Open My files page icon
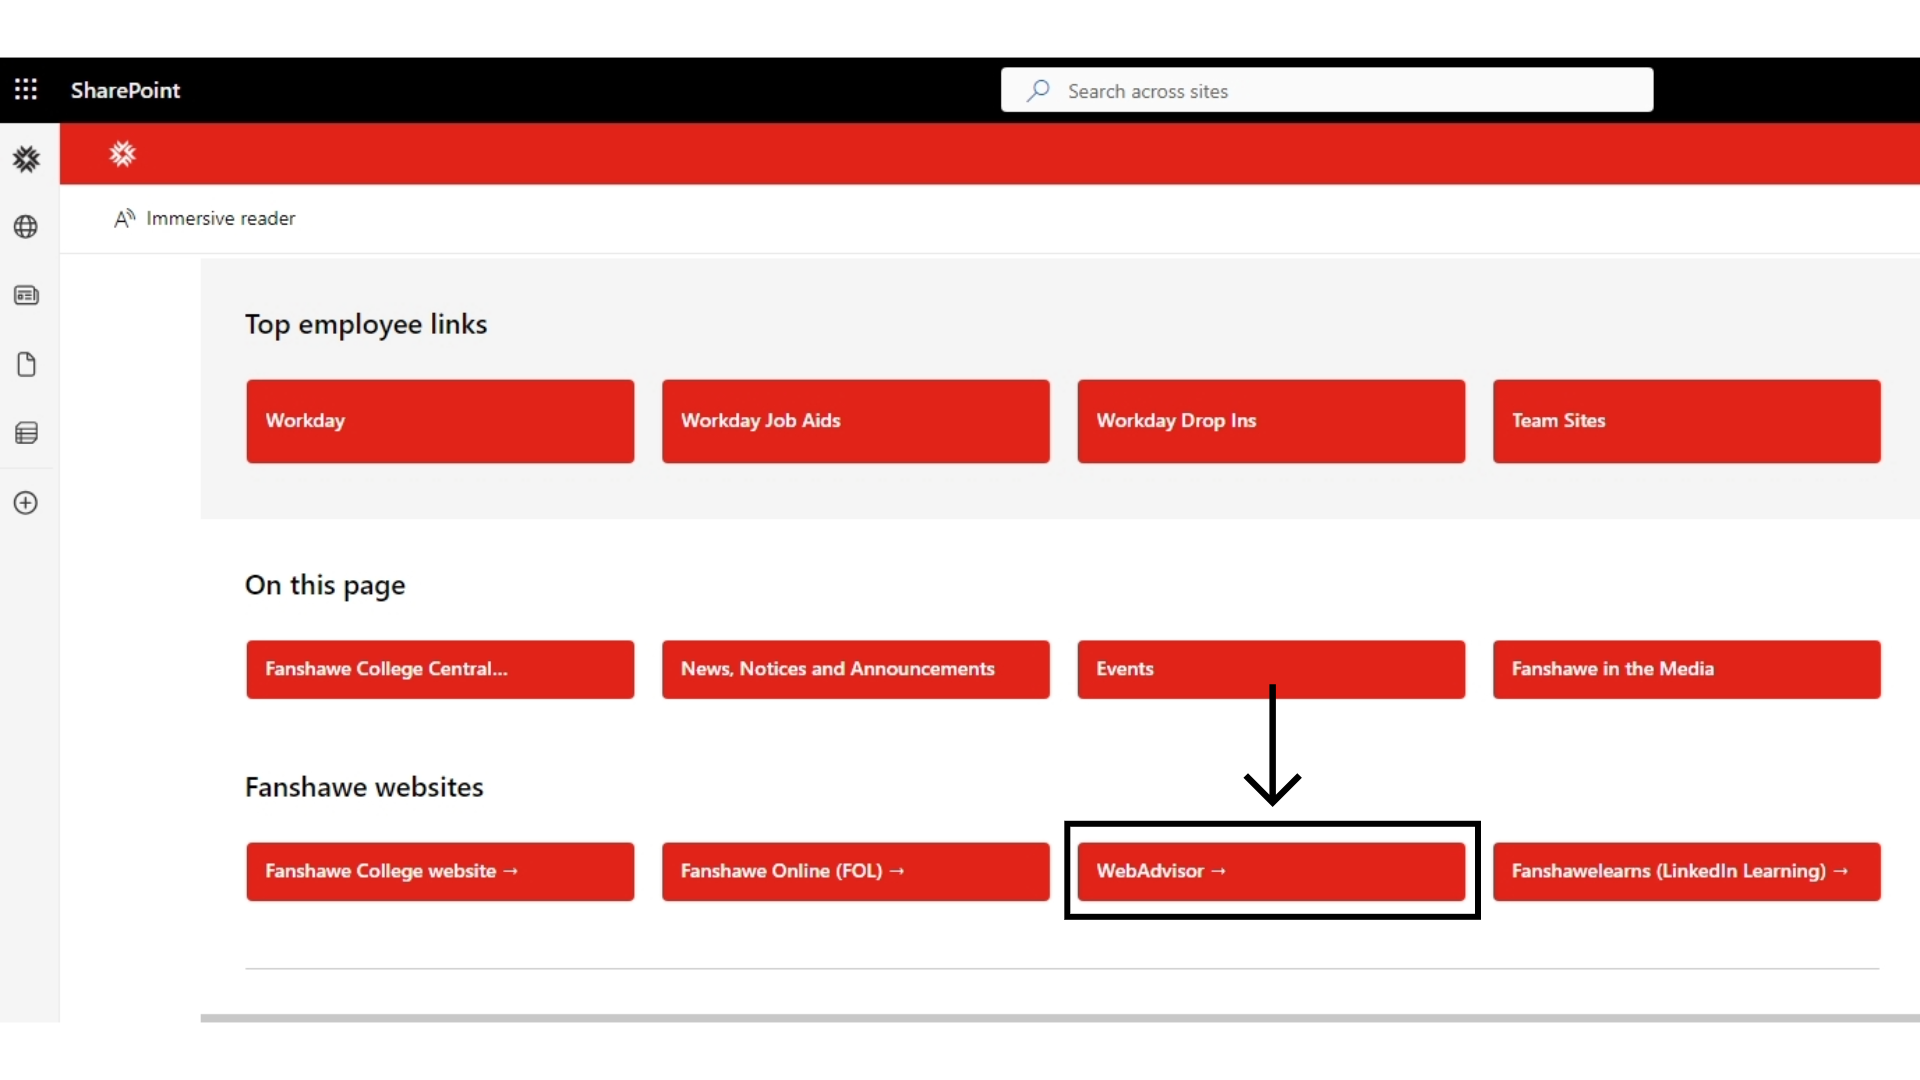This screenshot has width=1920, height=1080. tap(26, 364)
